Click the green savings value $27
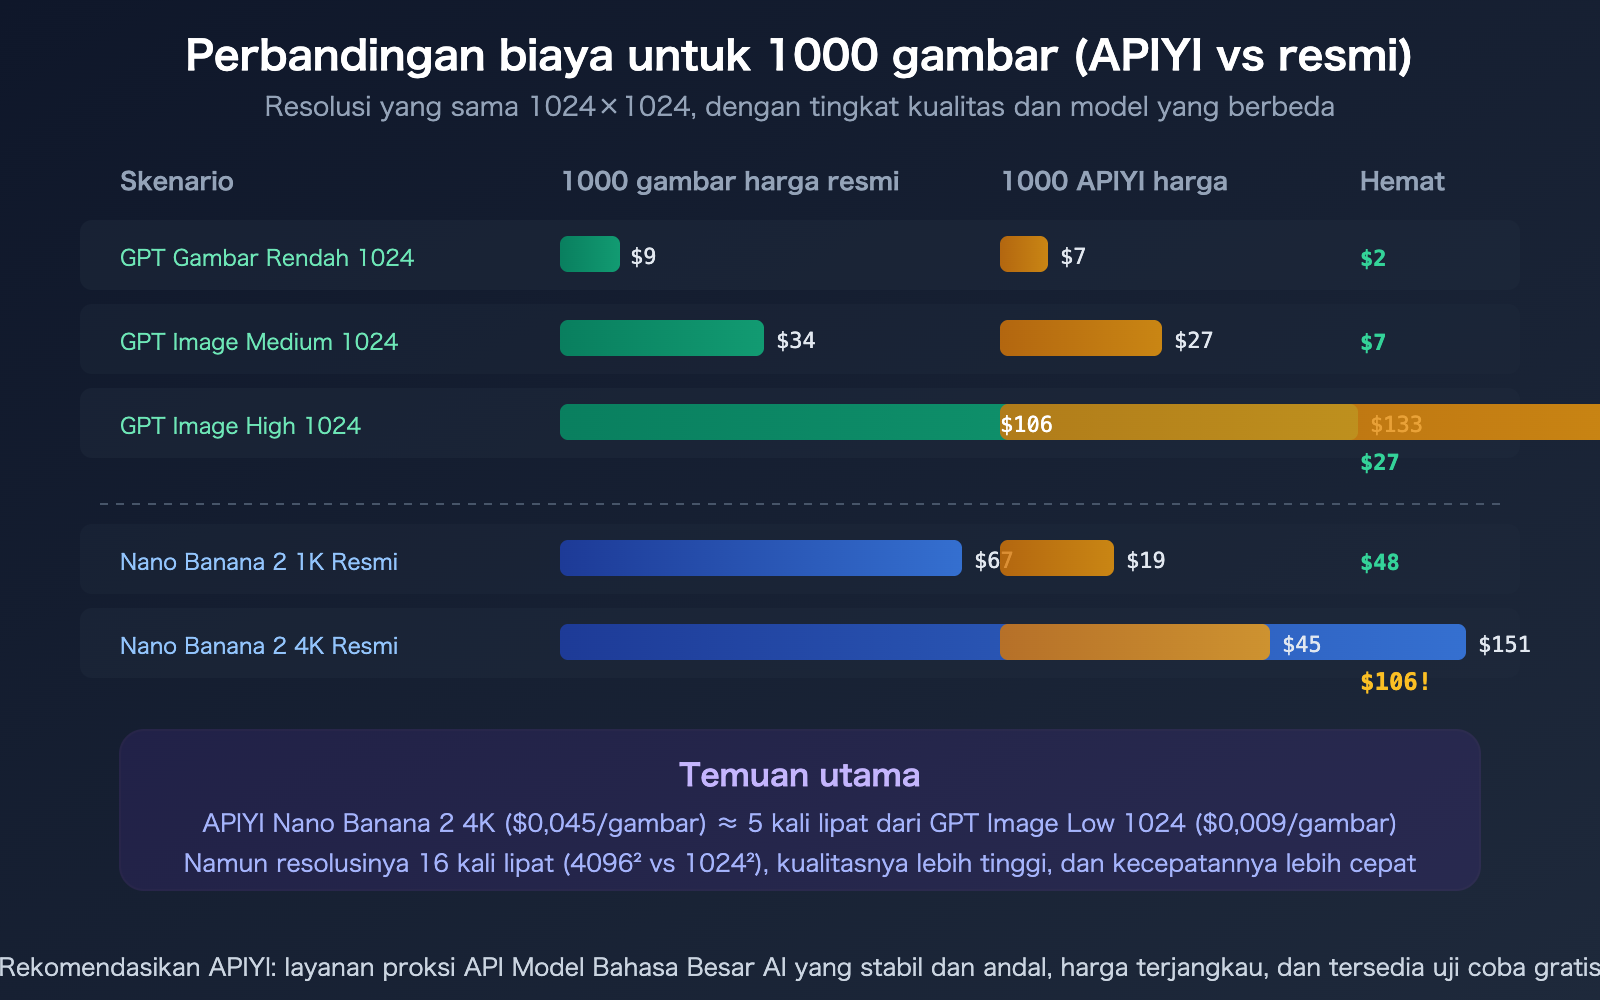This screenshot has width=1600, height=1000. (x=1377, y=462)
